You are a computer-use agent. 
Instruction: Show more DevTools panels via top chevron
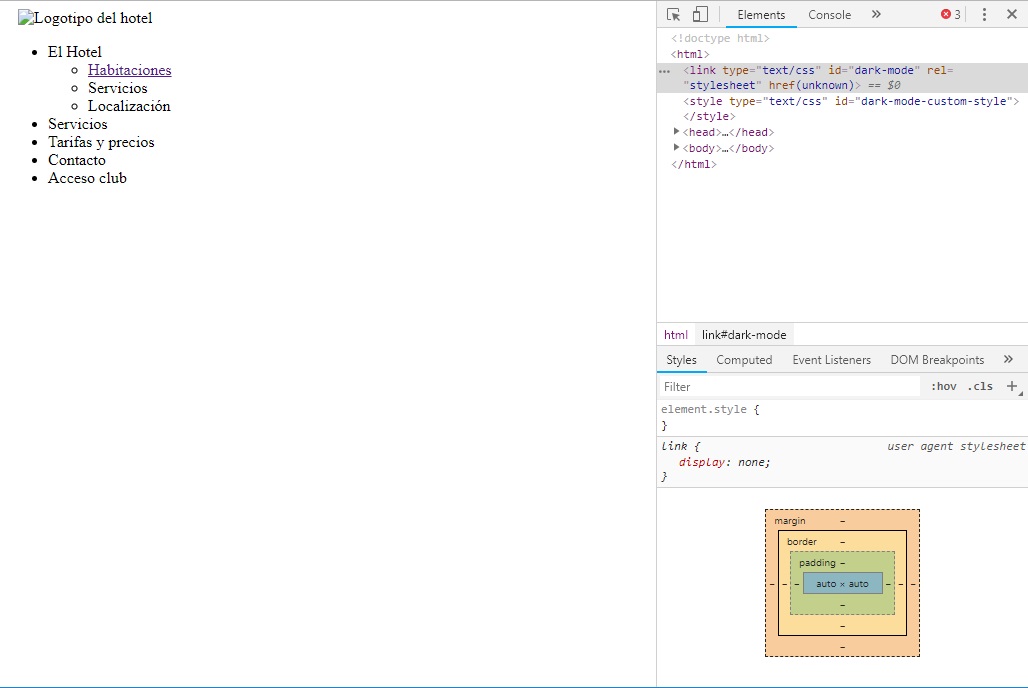(x=876, y=15)
